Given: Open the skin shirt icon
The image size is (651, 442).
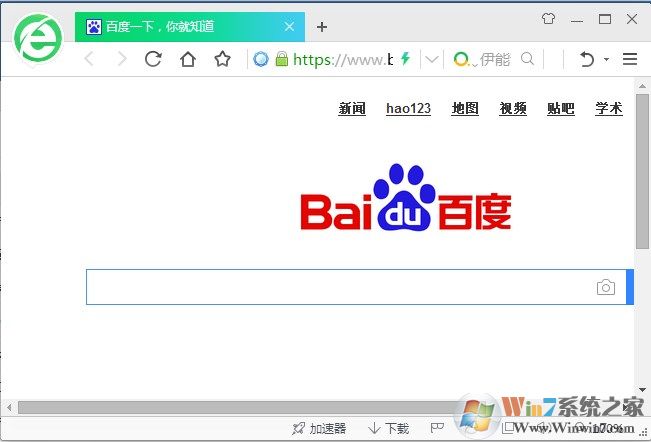Looking at the screenshot, I should 548,19.
